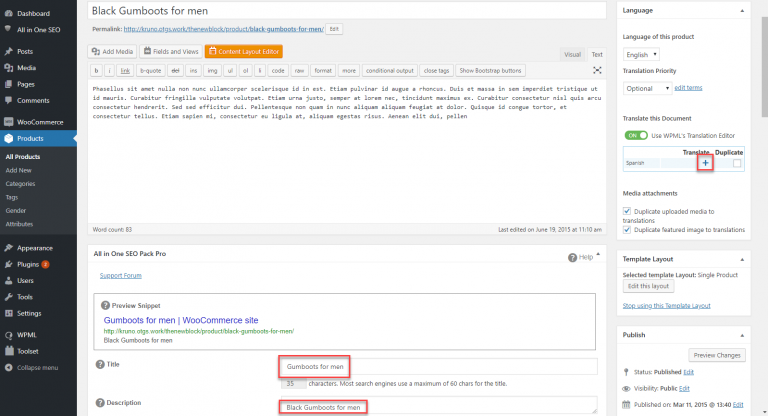Screen dimensions: 768x416
Task: Disable Use WPML's Translation Editor switch
Action: 634,135
